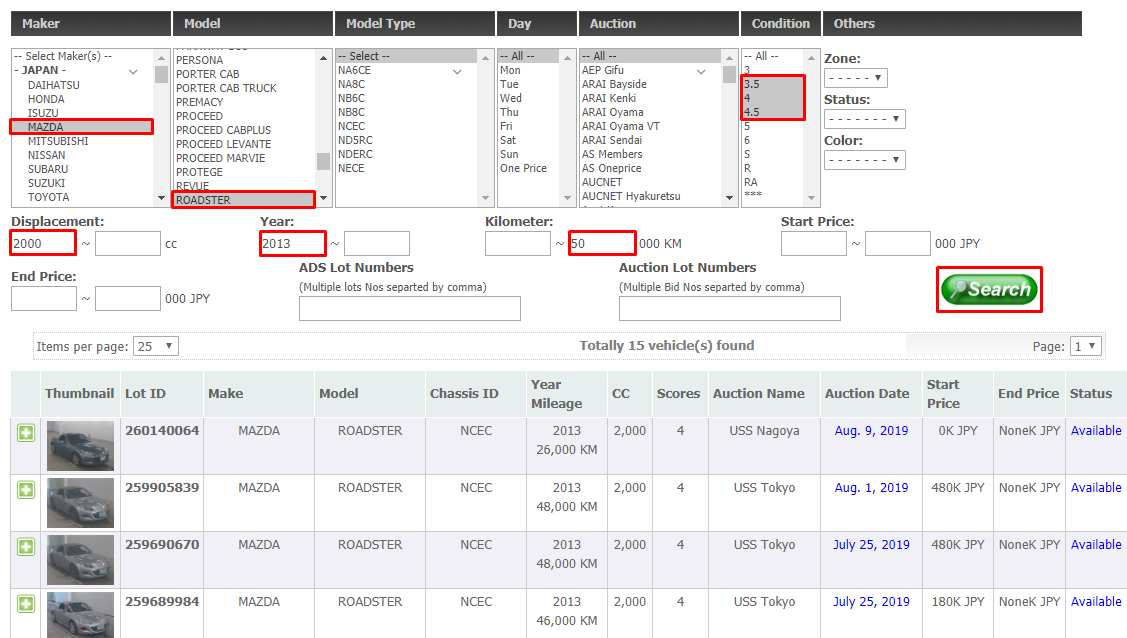Expand row for lot 259689984
The height and width of the screenshot is (638, 1127).
pos(26,603)
